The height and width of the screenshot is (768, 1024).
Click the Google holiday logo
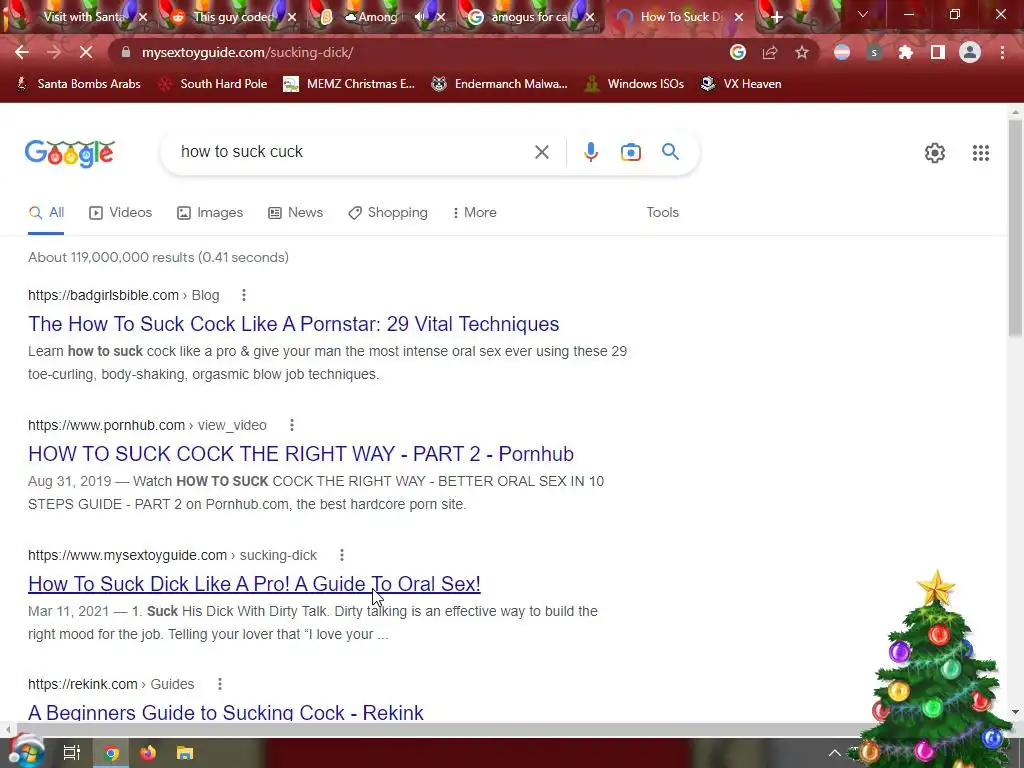point(70,153)
